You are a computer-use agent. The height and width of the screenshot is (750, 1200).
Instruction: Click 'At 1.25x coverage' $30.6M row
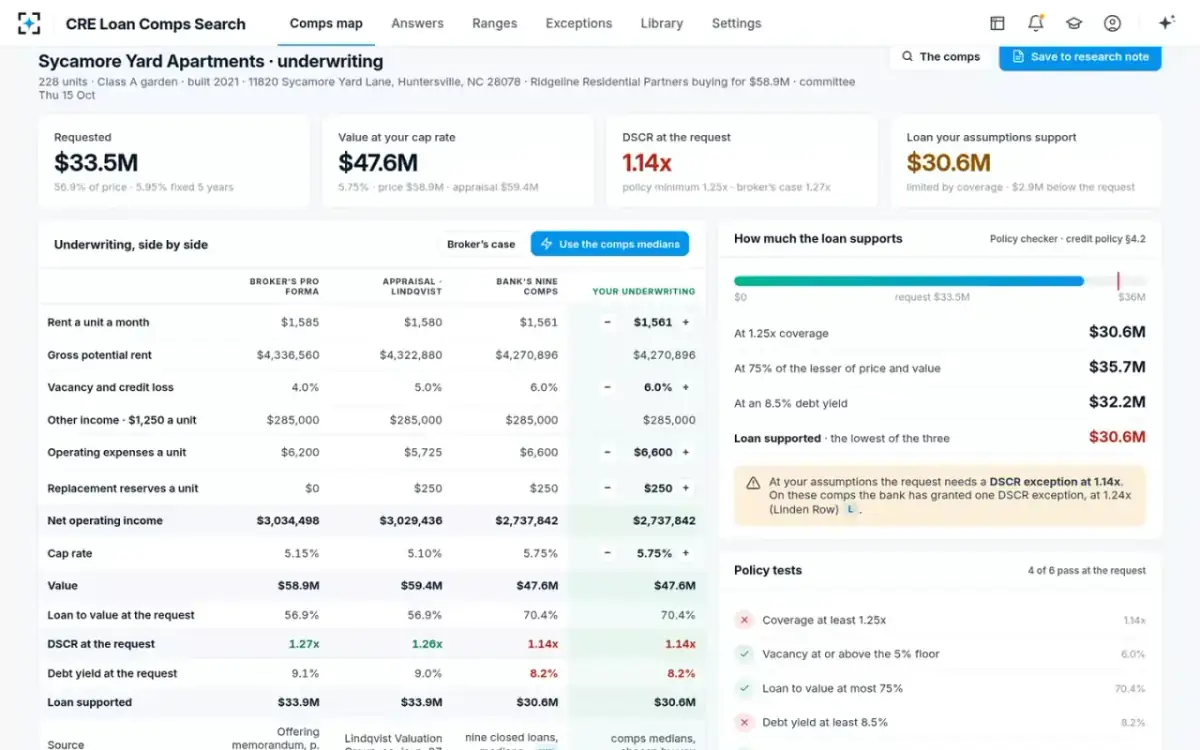coord(940,333)
